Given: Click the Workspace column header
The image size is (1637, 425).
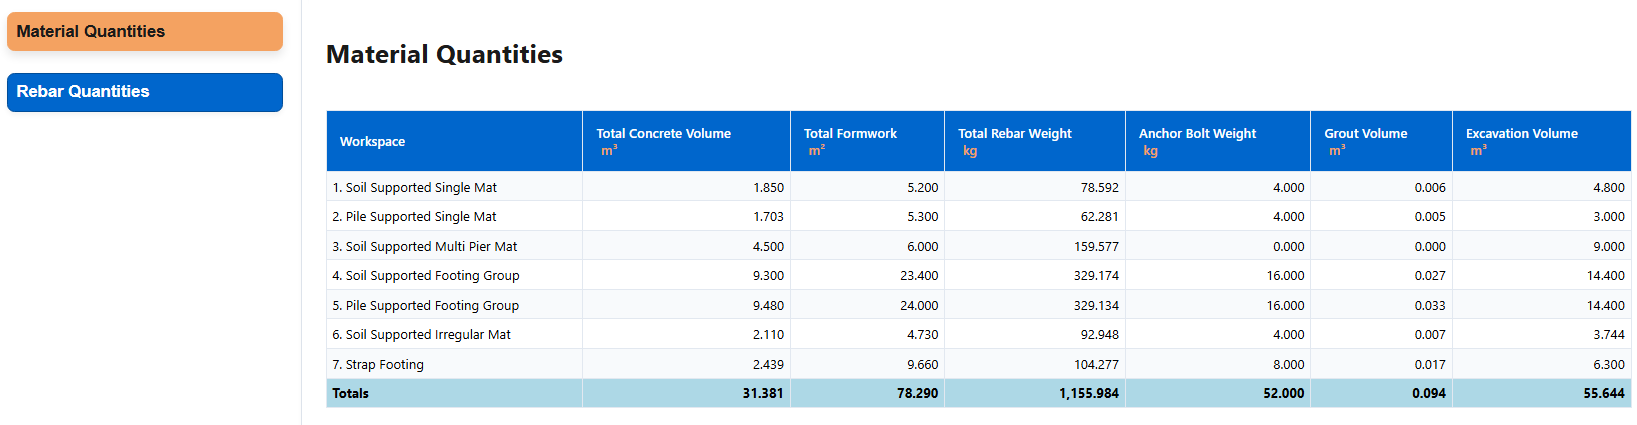Looking at the screenshot, I should click(372, 142).
